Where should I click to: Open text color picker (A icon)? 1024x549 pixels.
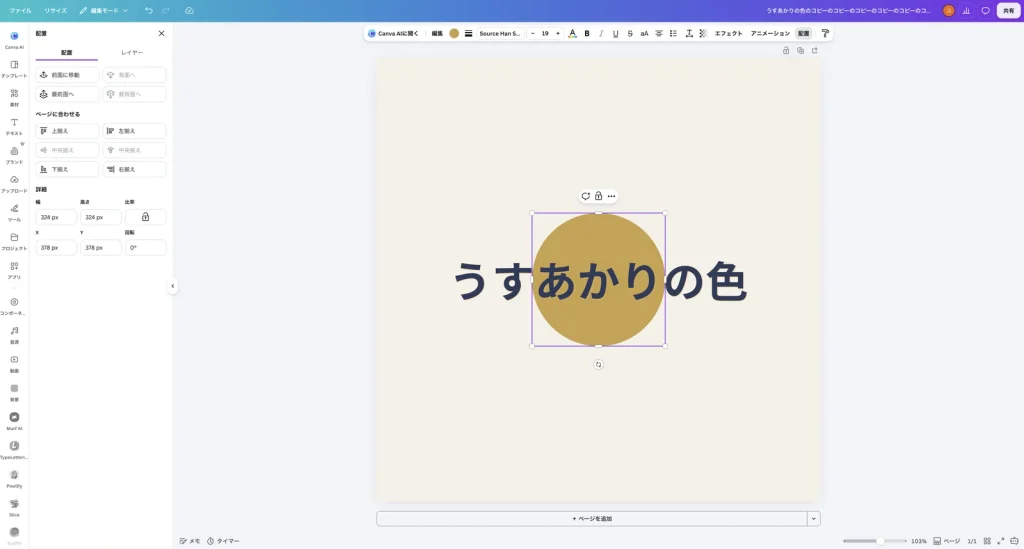click(x=573, y=33)
